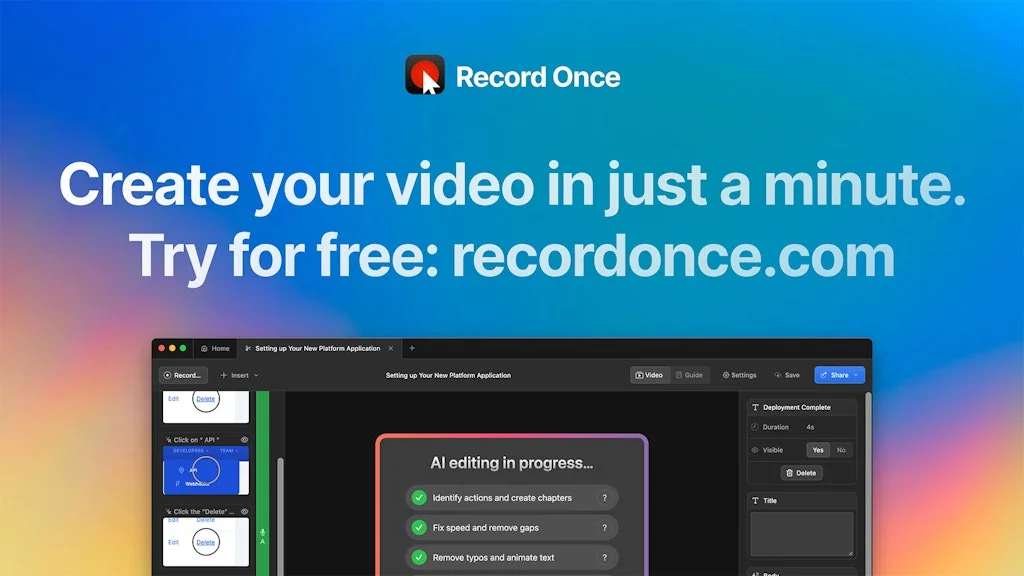Select the Click the "Delete" step thumbnail
The width and height of the screenshot is (1024, 576).
point(206,541)
